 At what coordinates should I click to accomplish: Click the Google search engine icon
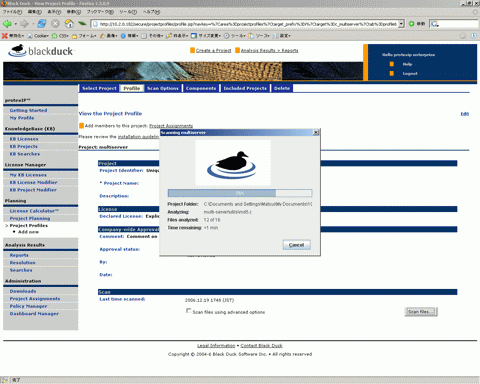tap(434, 24)
